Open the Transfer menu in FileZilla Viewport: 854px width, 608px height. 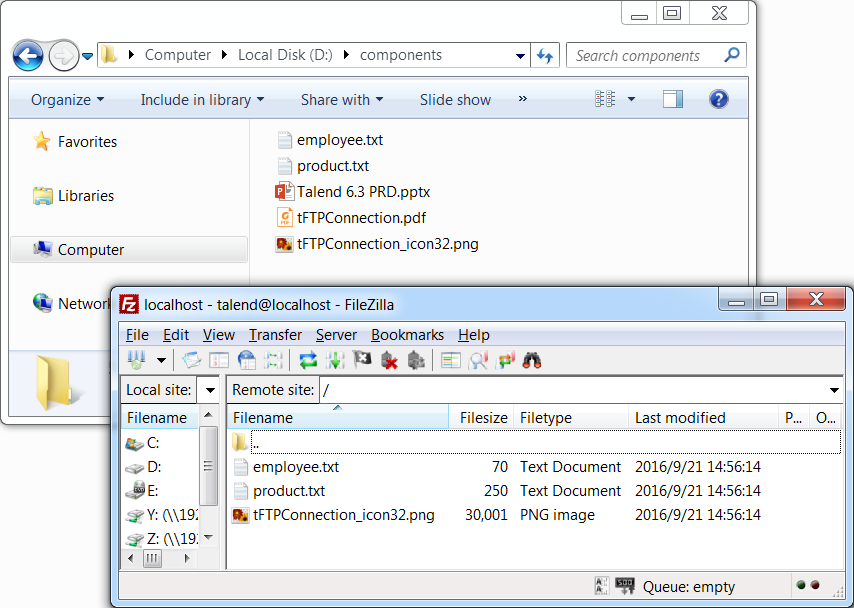point(275,335)
